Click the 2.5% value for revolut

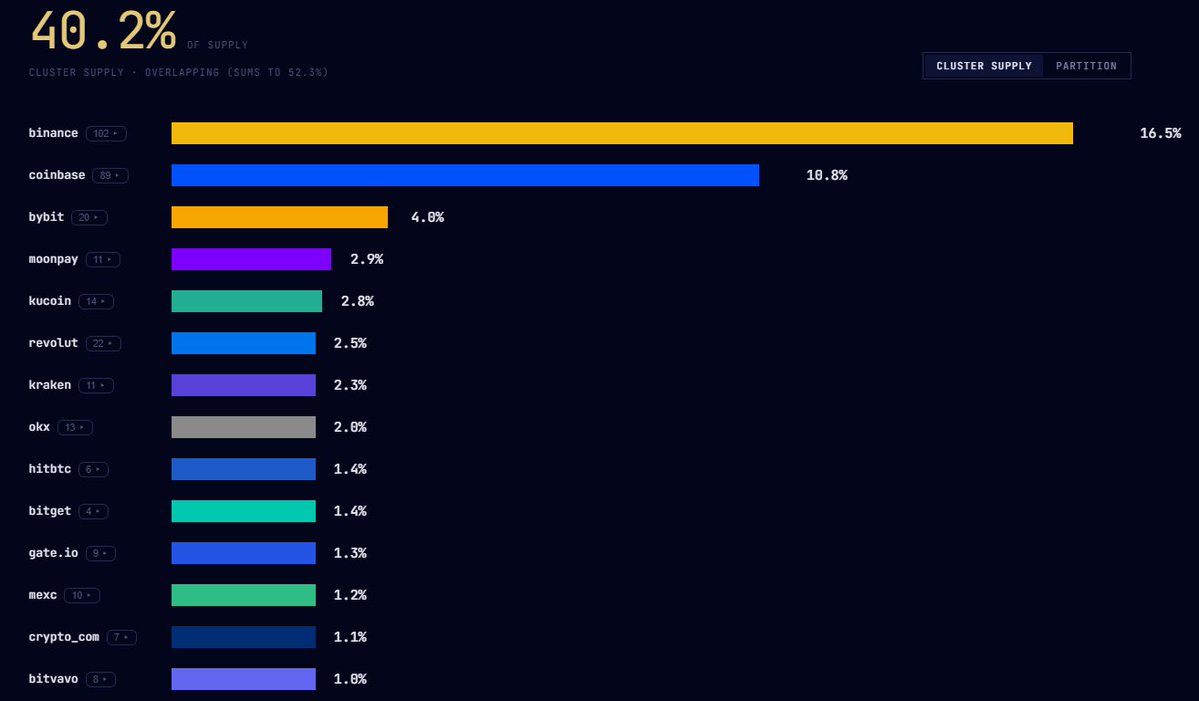click(350, 343)
